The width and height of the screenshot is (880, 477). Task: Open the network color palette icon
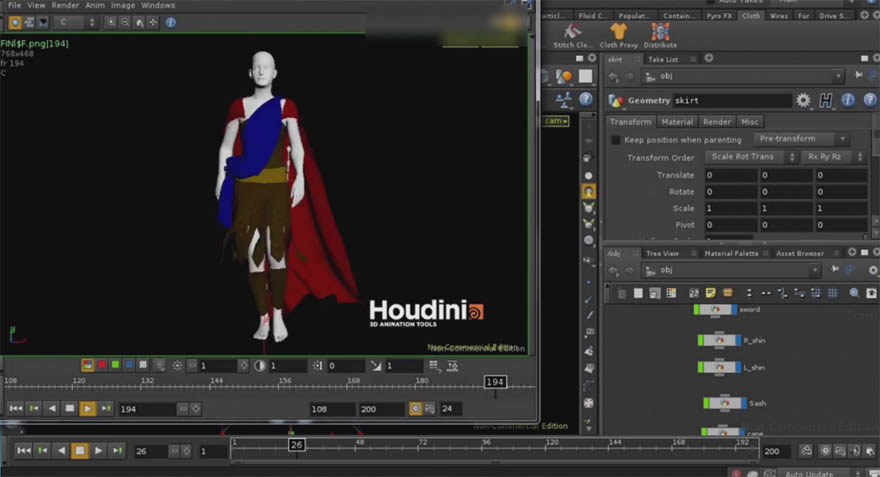point(671,293)
